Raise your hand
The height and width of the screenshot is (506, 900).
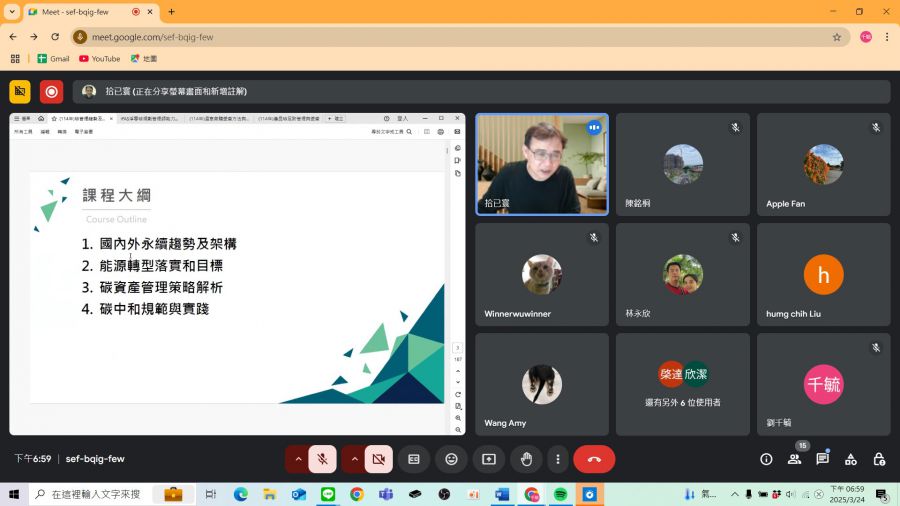click(x=526, y=459)
